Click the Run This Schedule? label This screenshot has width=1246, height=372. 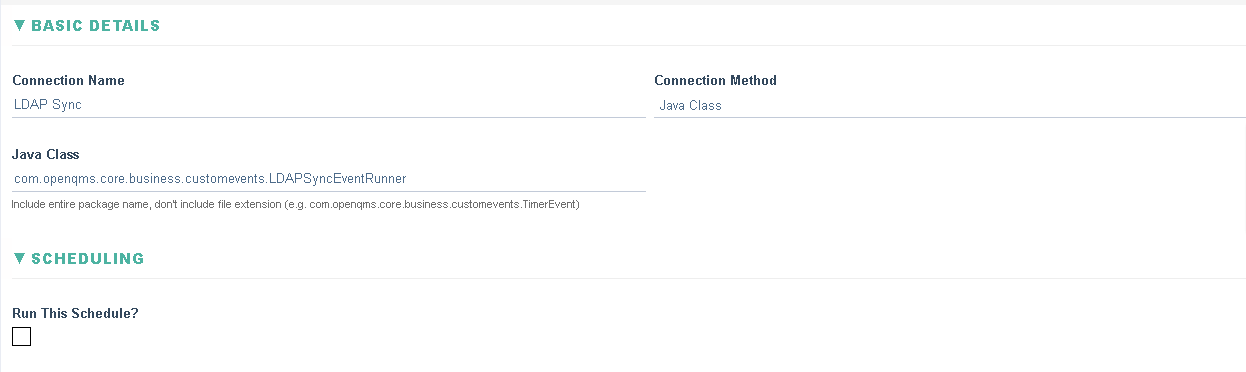75,313
